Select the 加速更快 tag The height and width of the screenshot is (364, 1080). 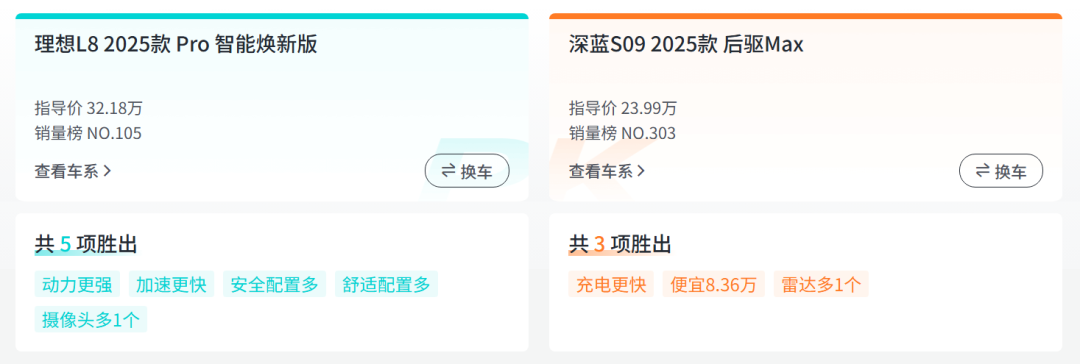coord(172,284)
